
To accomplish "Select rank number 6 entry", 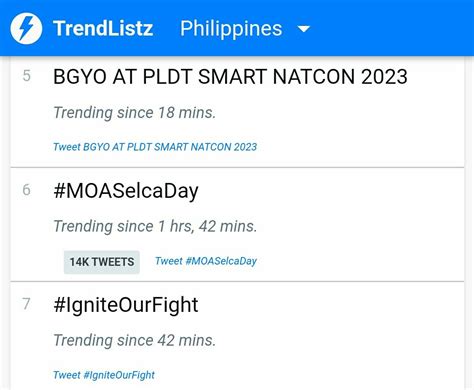I will 26,190.
